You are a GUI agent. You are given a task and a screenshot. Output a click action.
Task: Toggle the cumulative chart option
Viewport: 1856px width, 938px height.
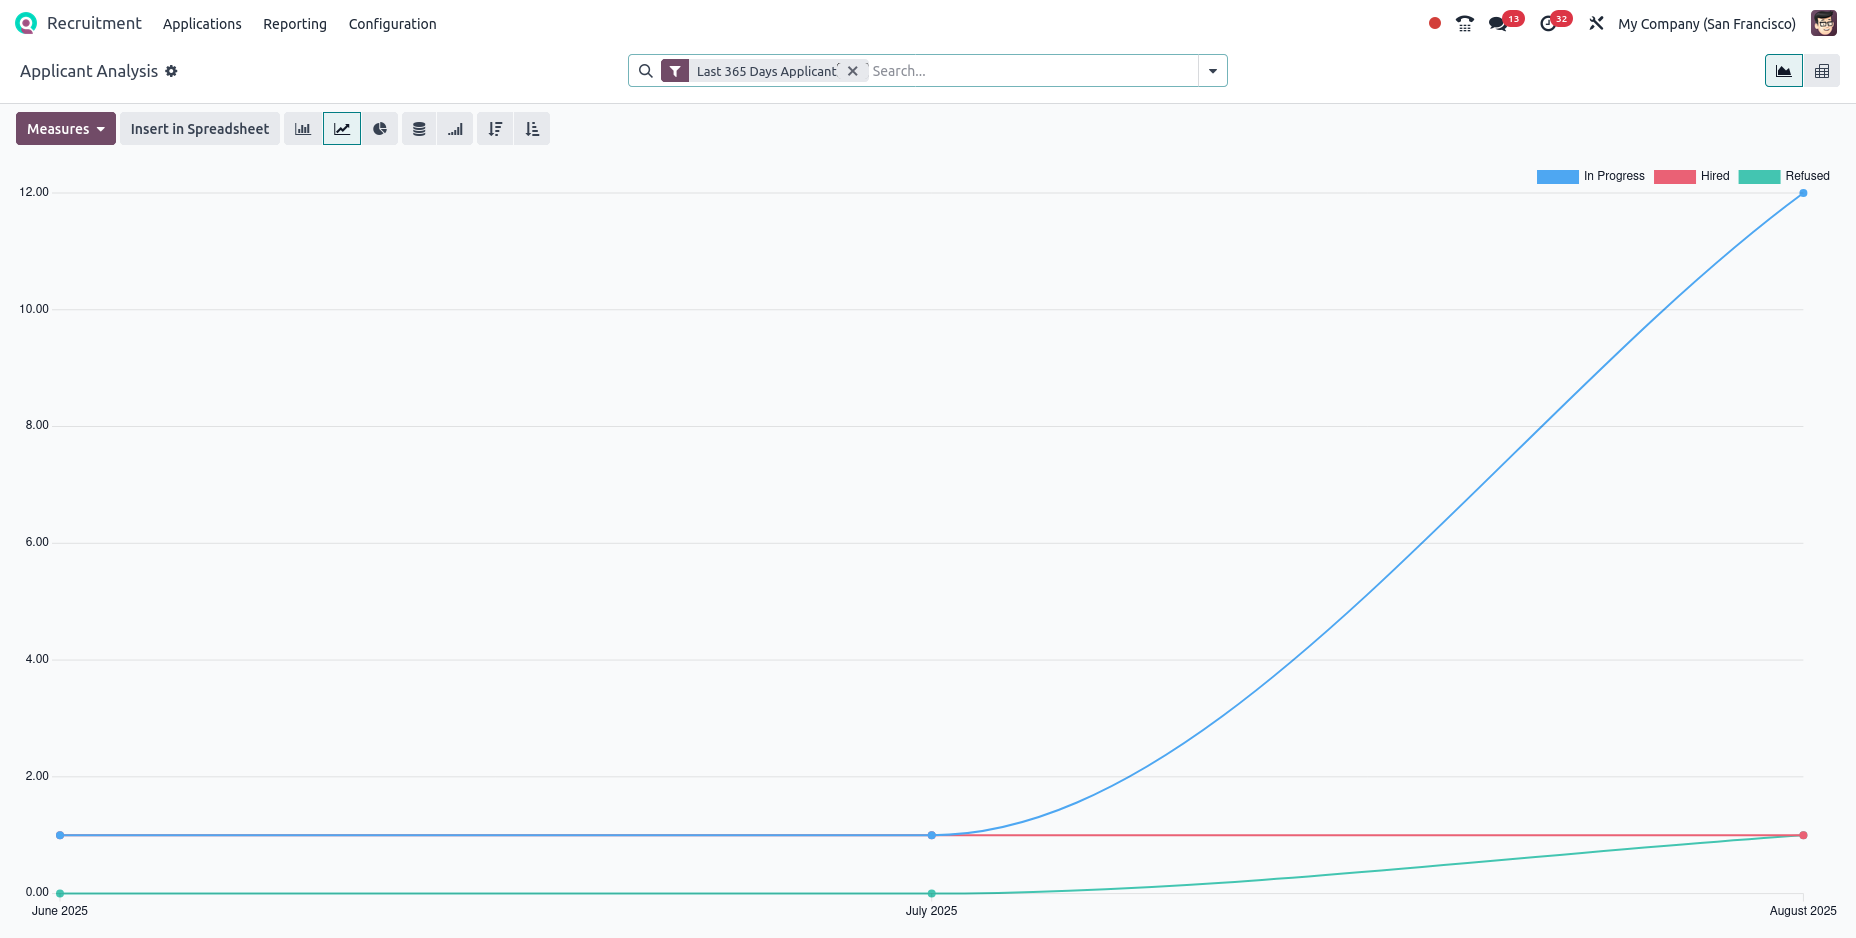455,129
